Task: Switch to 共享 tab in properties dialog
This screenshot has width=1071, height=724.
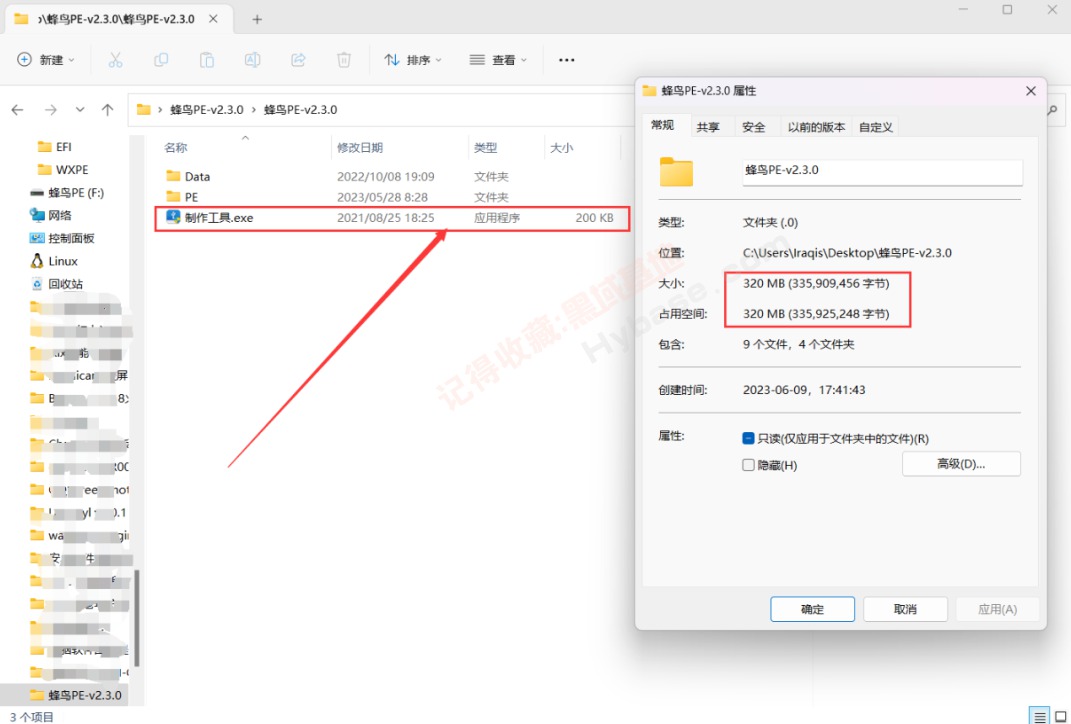Action: tap(708, 127)
